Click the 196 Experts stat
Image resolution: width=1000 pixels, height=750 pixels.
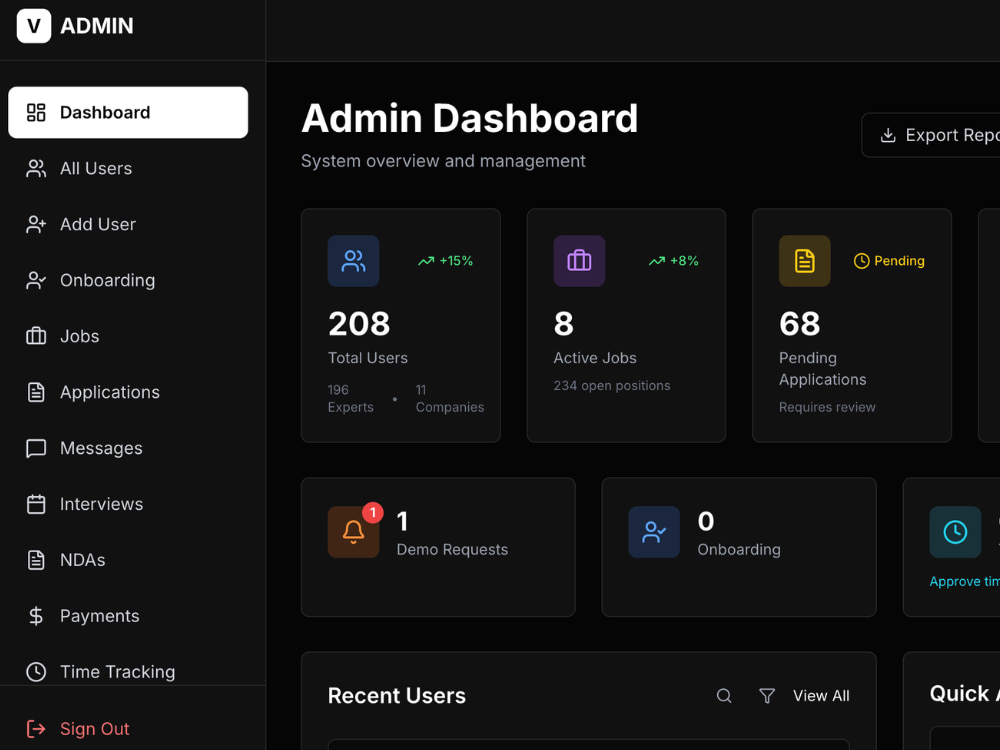pyautogui.click(x=351, y=399)
